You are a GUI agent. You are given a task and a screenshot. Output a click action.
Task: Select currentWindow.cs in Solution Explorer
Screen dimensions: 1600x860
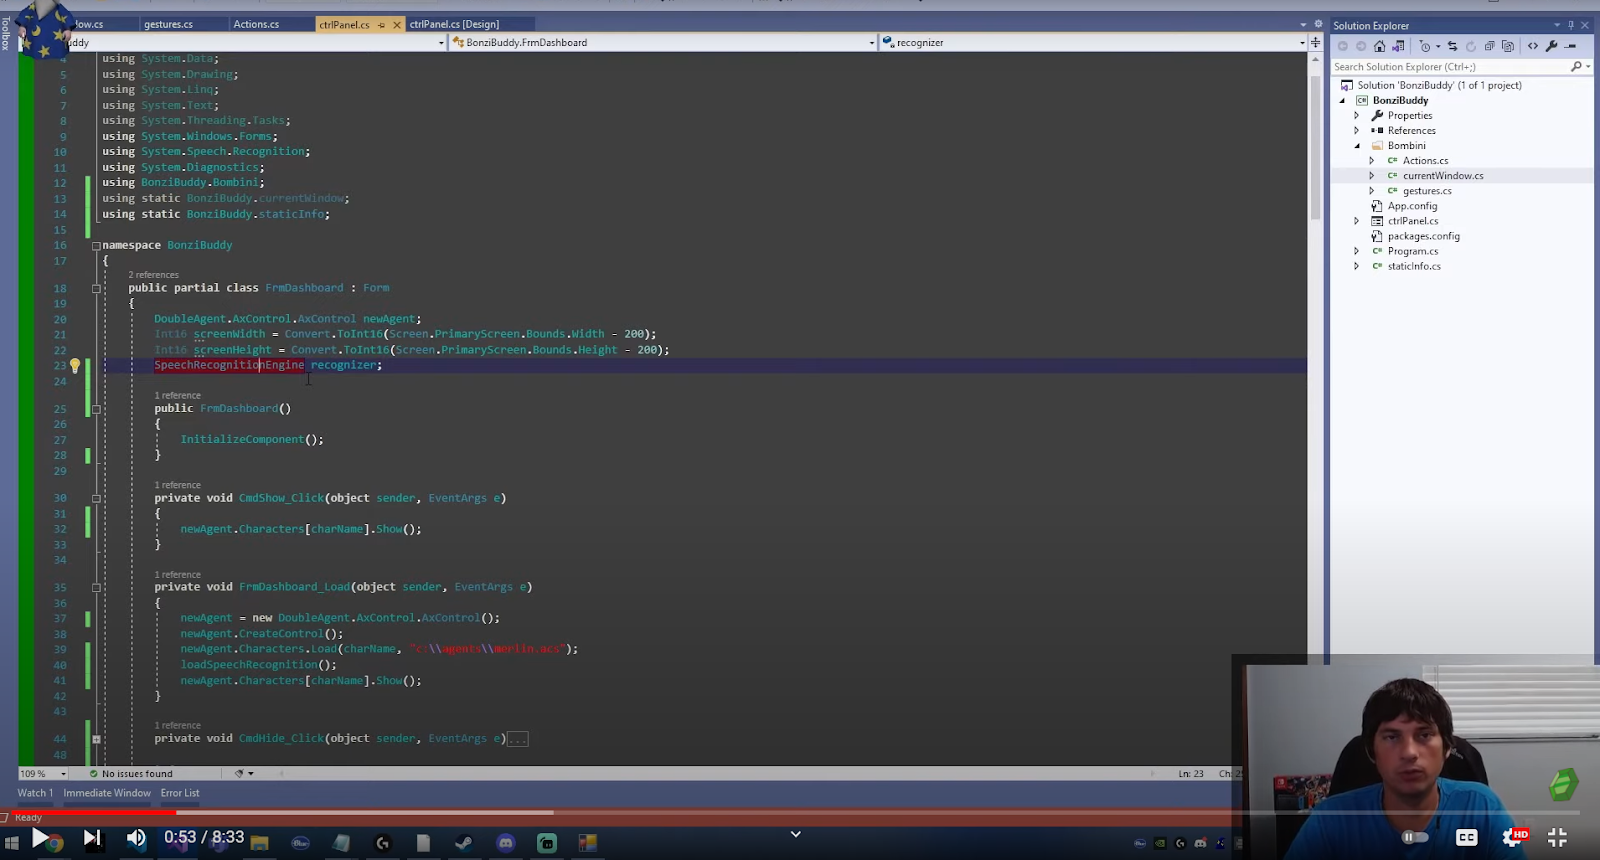click(x=1443, y=176)
